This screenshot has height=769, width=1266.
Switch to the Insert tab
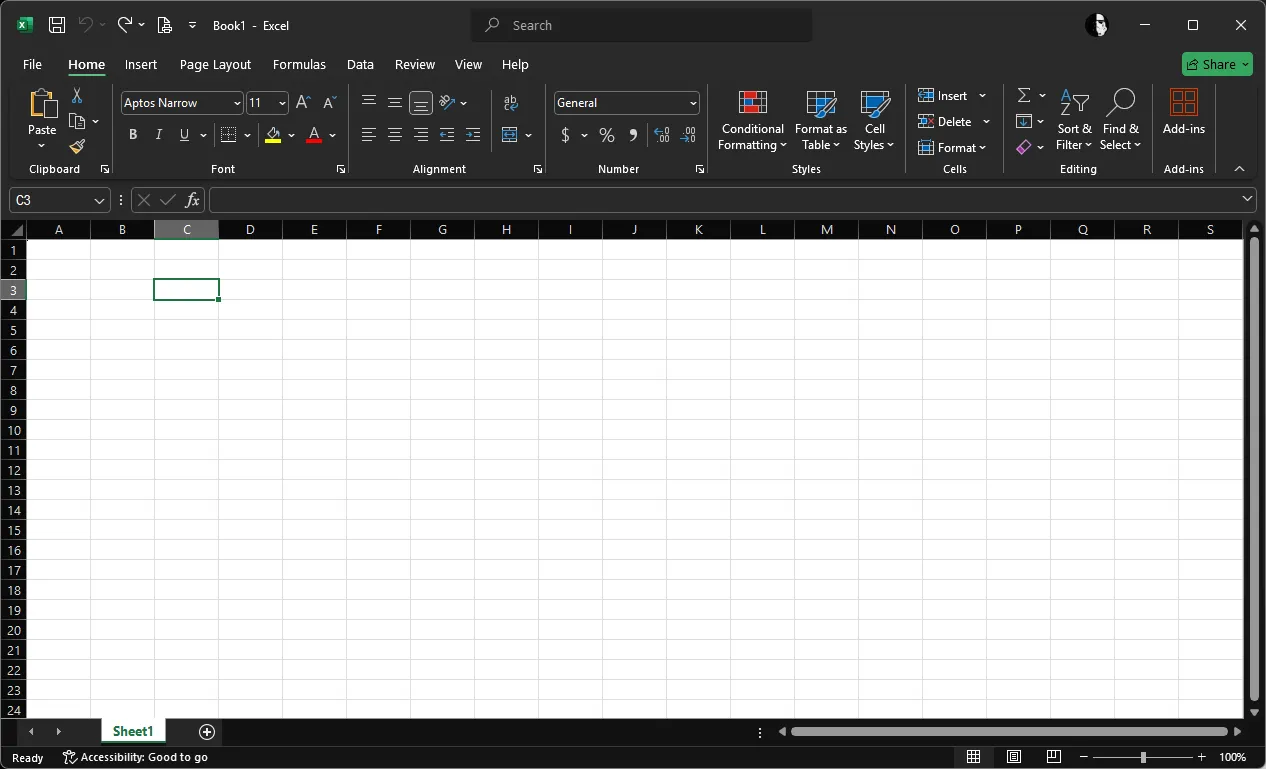141,64
